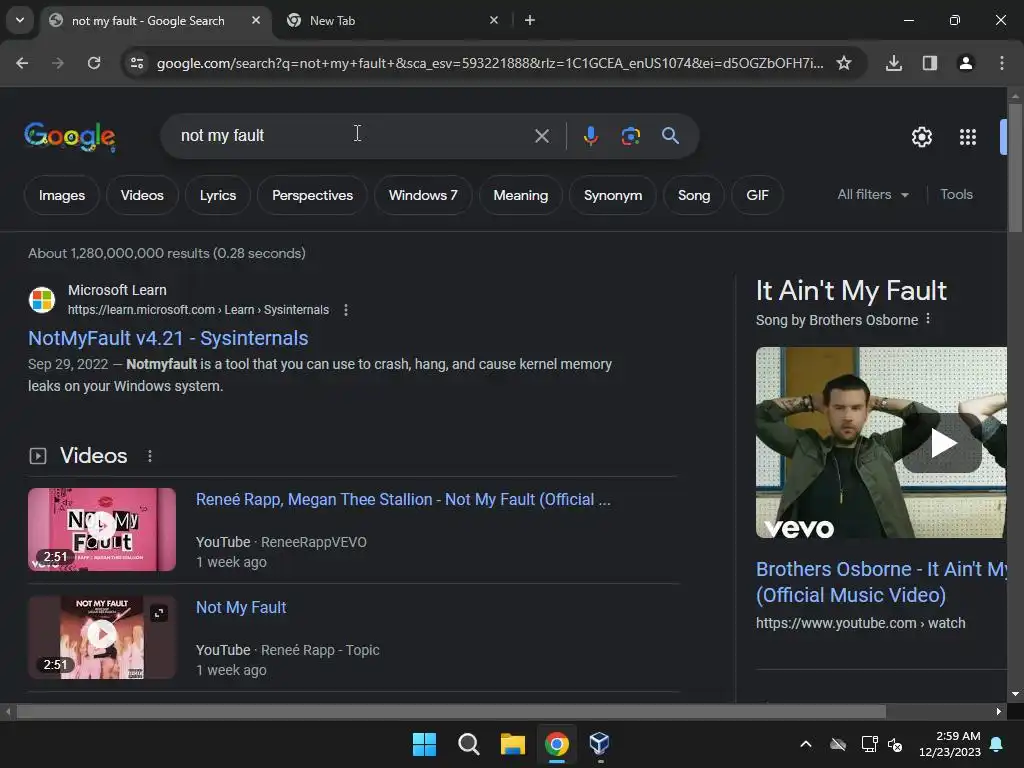The width and height of the screenshot is (1024, 768).
Task: Filter results by Lyrics
Action: coord(217,195)
